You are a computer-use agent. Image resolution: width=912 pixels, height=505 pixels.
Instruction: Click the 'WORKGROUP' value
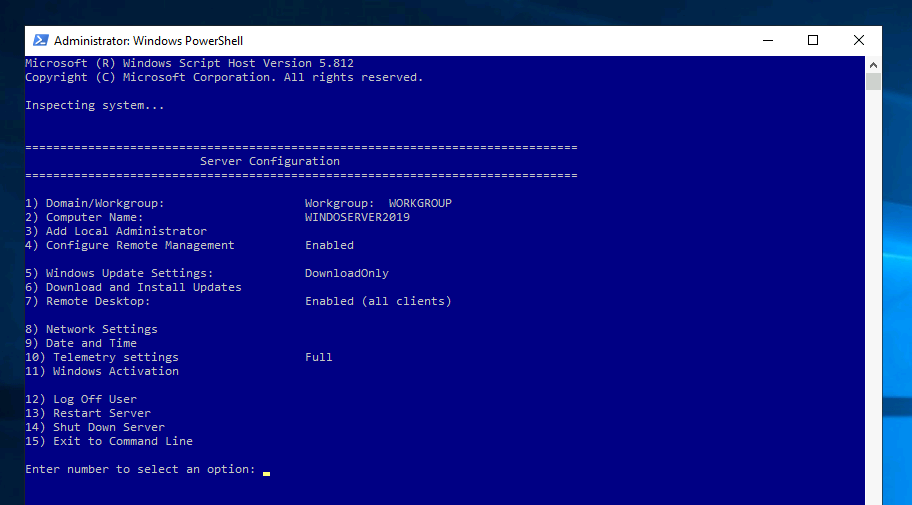pos(420,203)
